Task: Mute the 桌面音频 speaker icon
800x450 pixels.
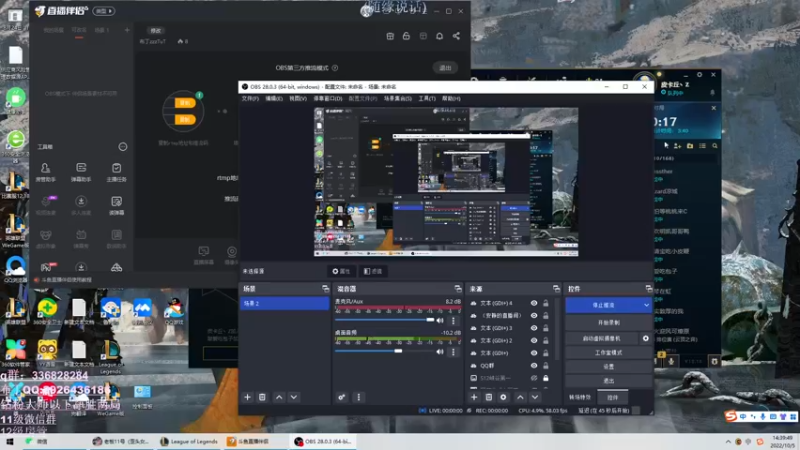Action: coord(440,352)
